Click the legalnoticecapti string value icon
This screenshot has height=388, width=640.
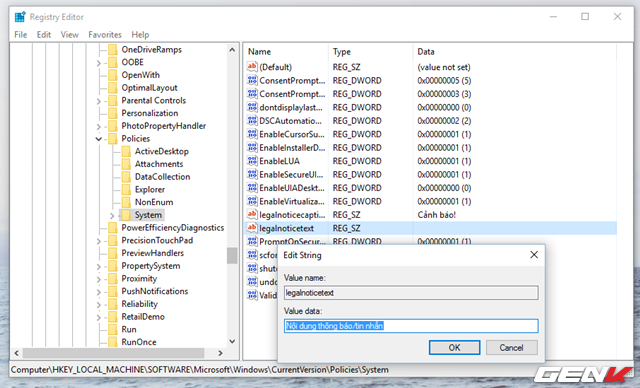(252, 215)
